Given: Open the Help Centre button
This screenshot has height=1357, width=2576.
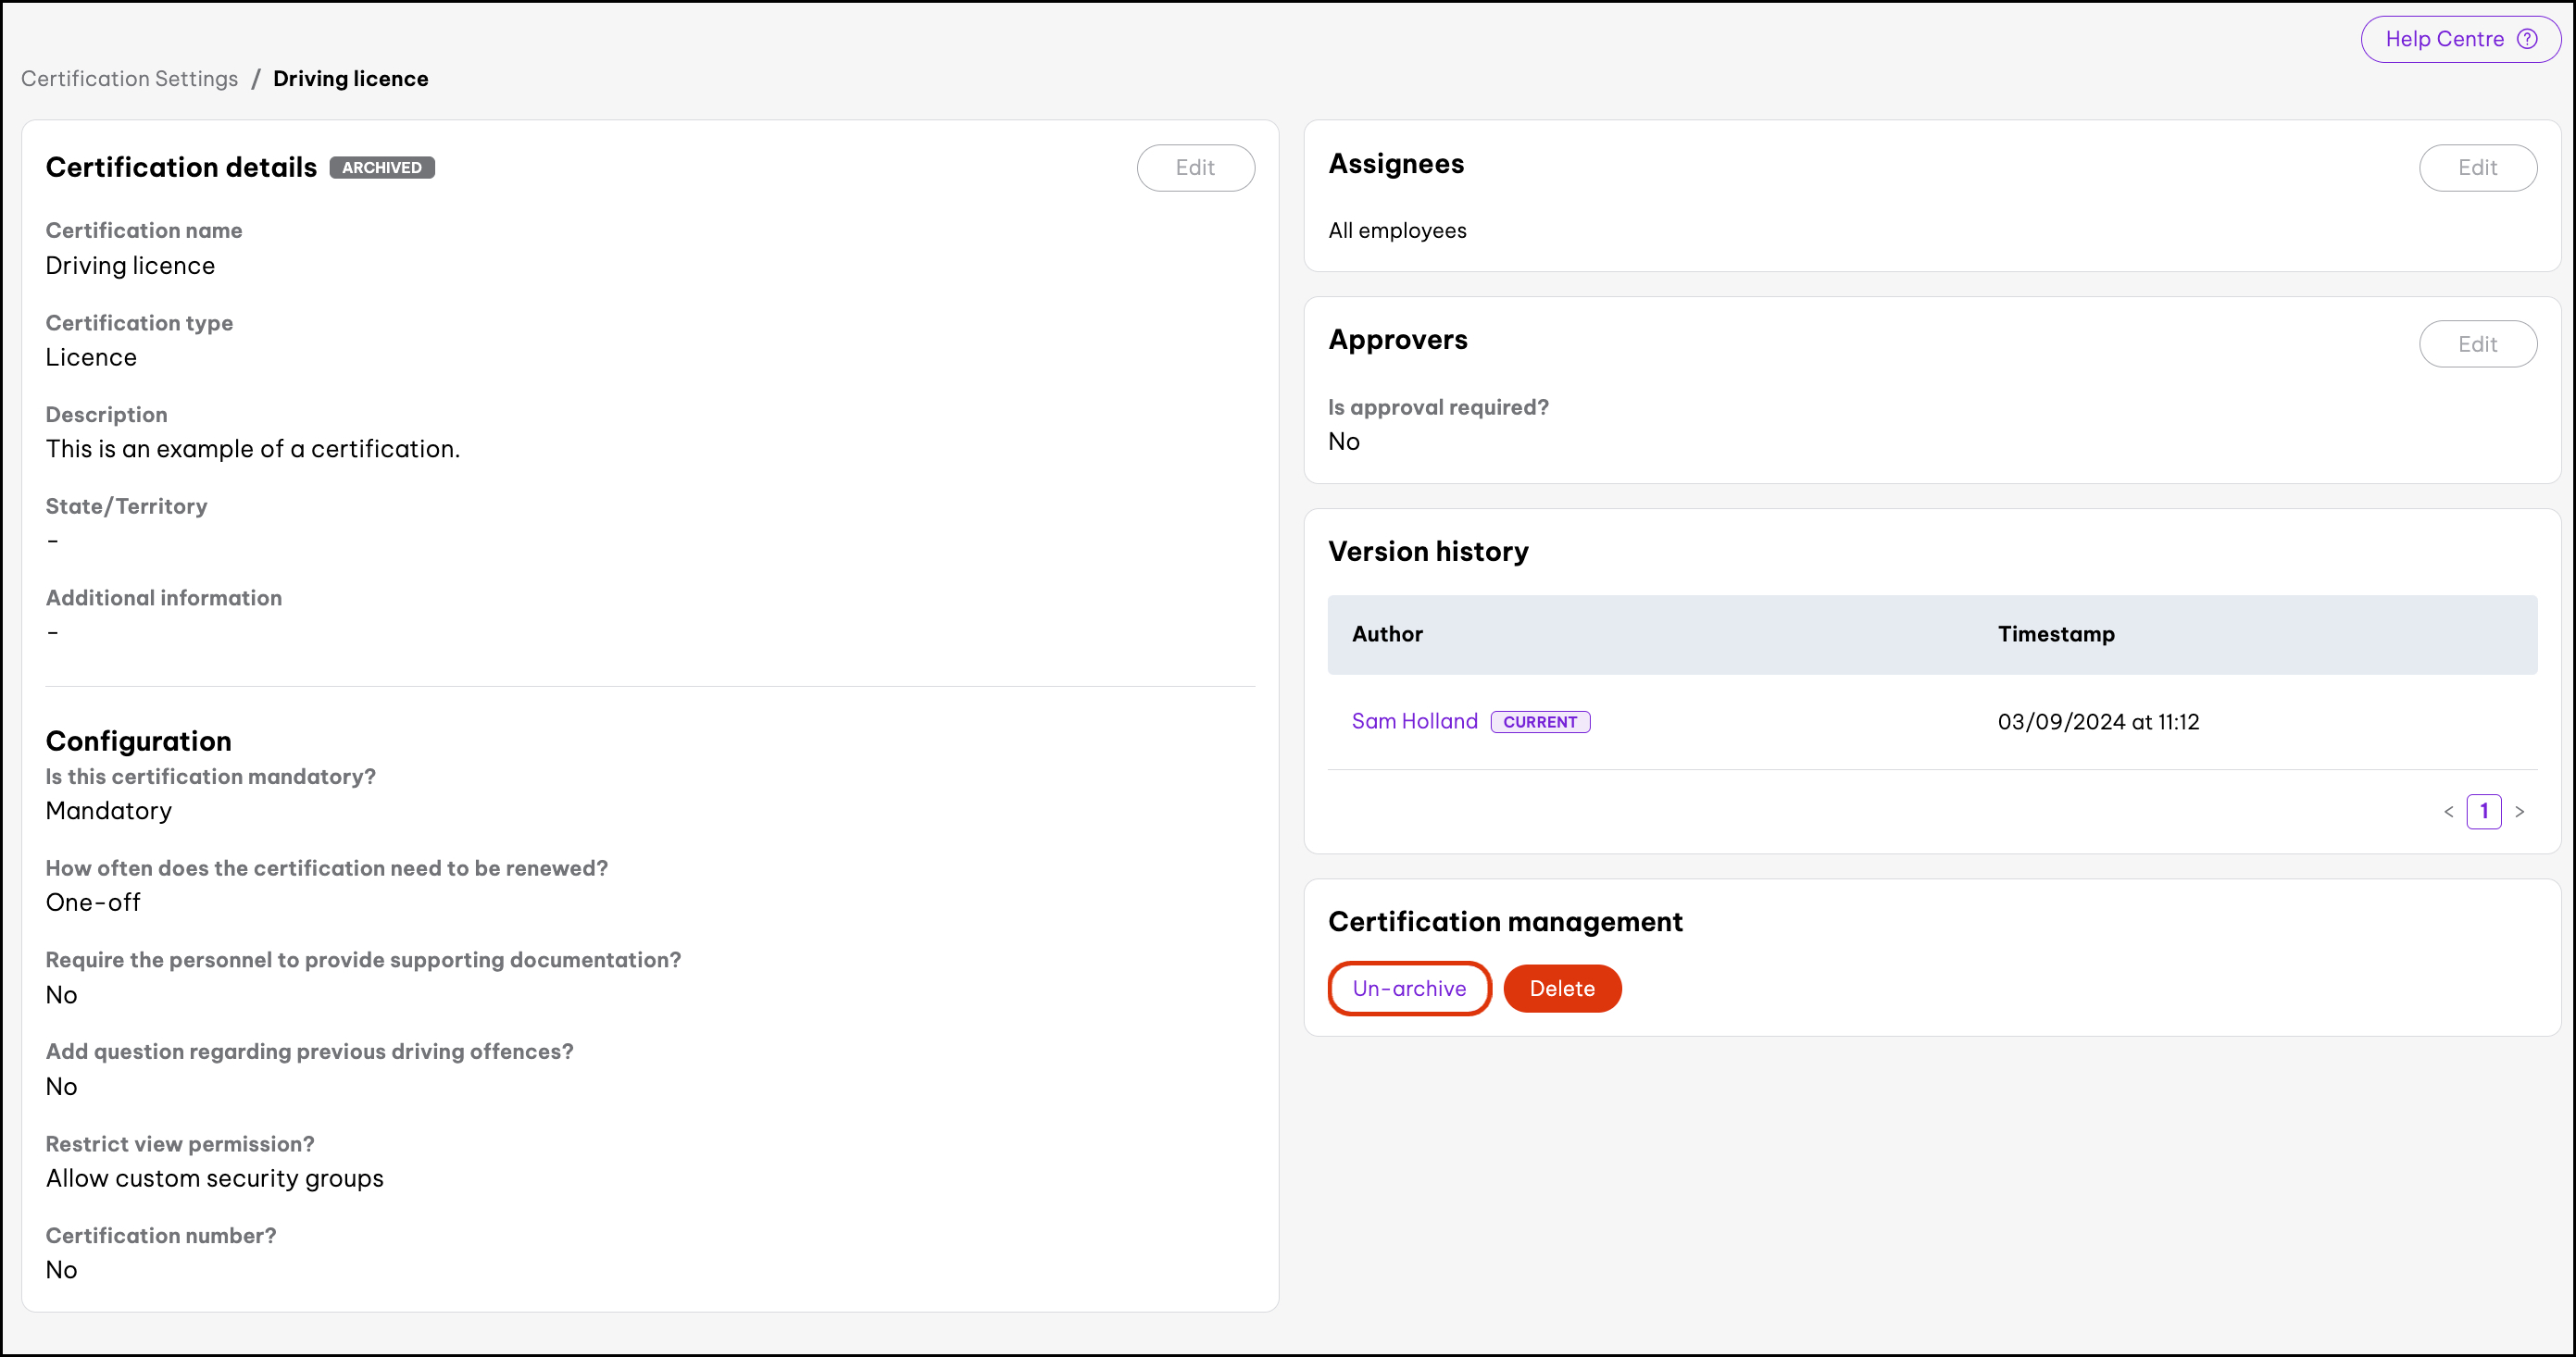Looking at the screenshot, I should click(x=2443, y=39).
